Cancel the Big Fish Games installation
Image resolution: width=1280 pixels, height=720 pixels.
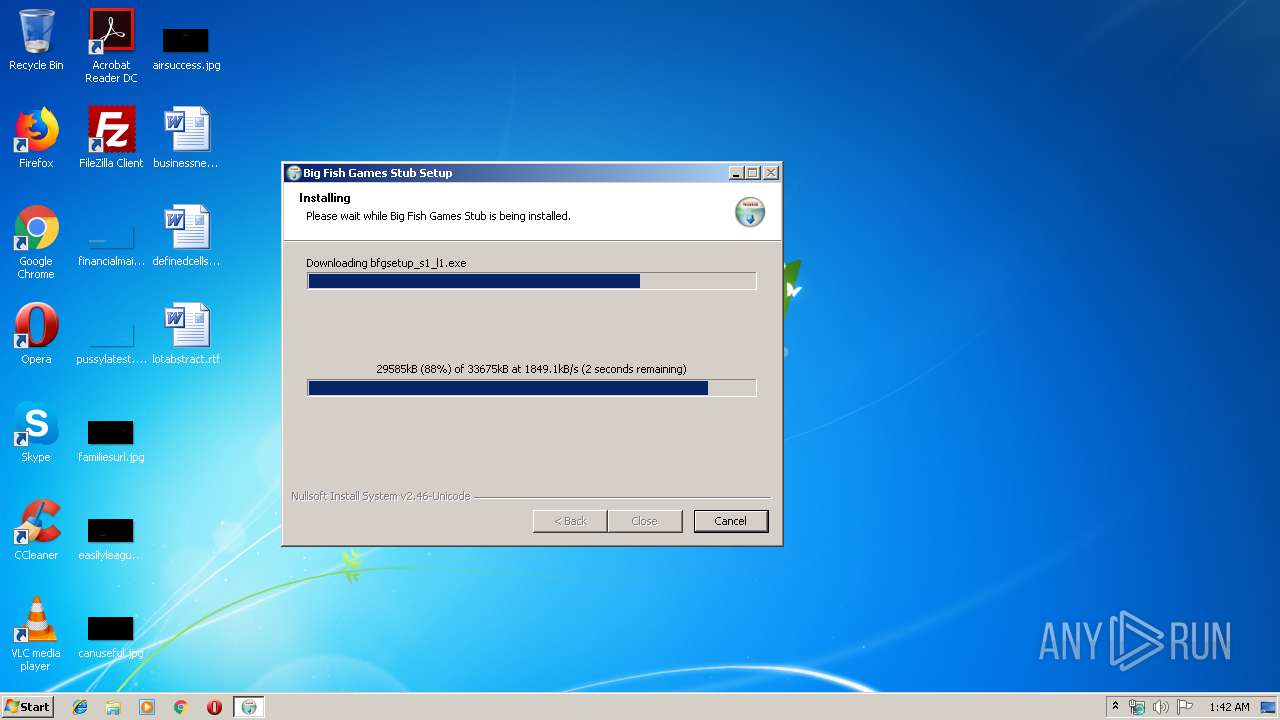(730, 521)
